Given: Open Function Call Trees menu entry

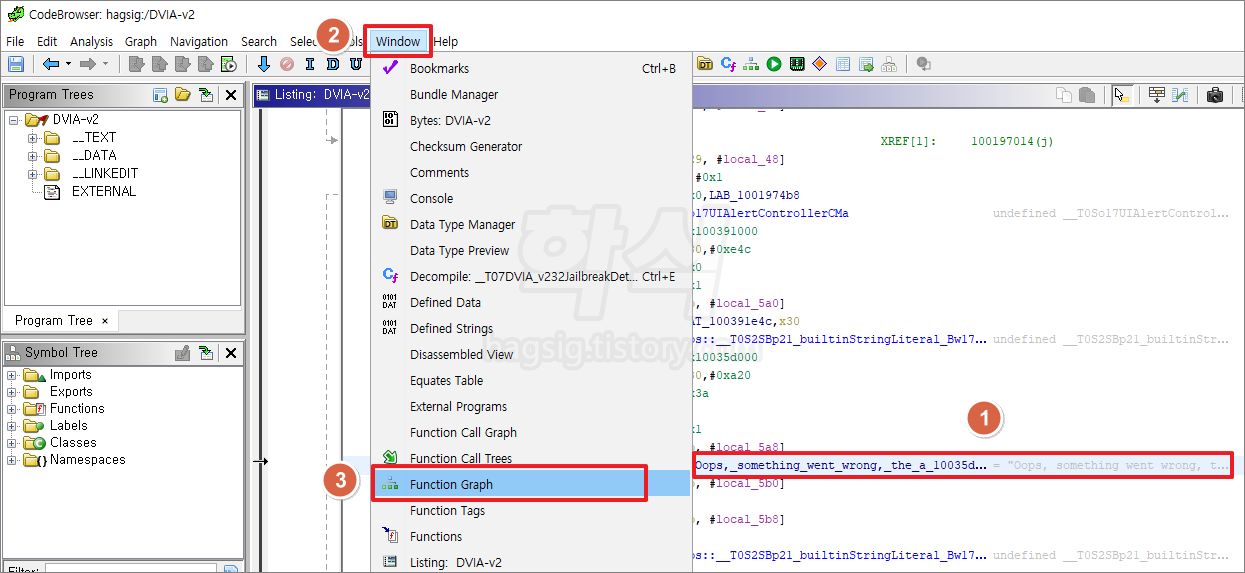Looking at the screenshot, I should (x=531, y=458).
